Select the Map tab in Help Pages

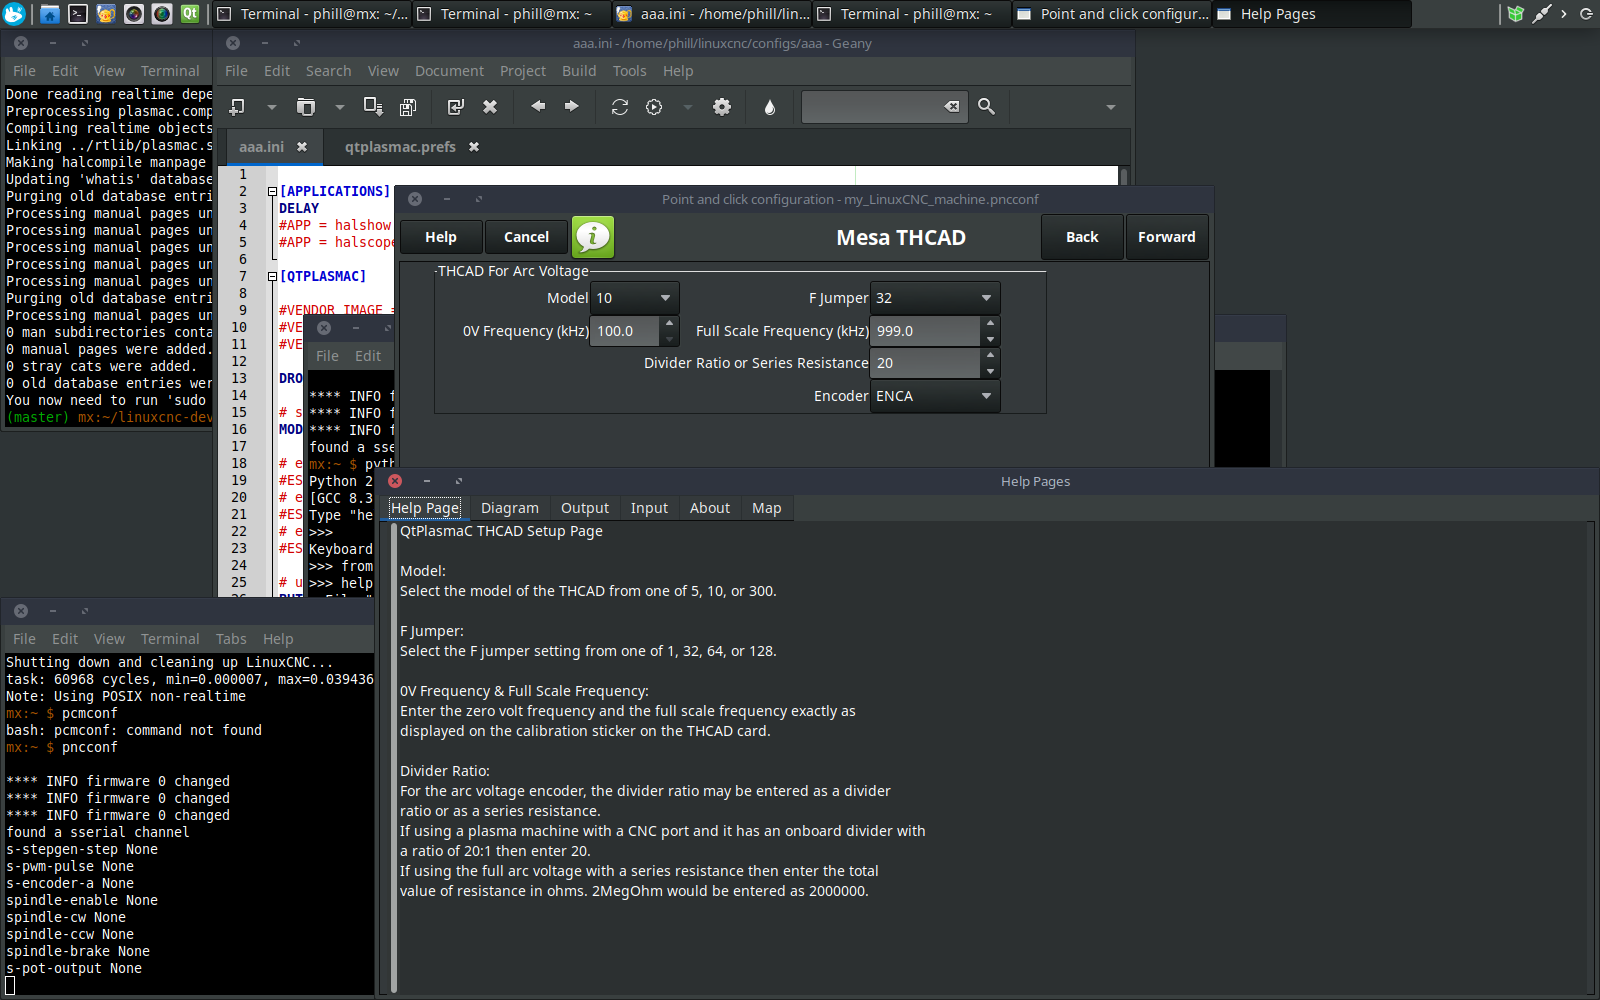point(767,508)
